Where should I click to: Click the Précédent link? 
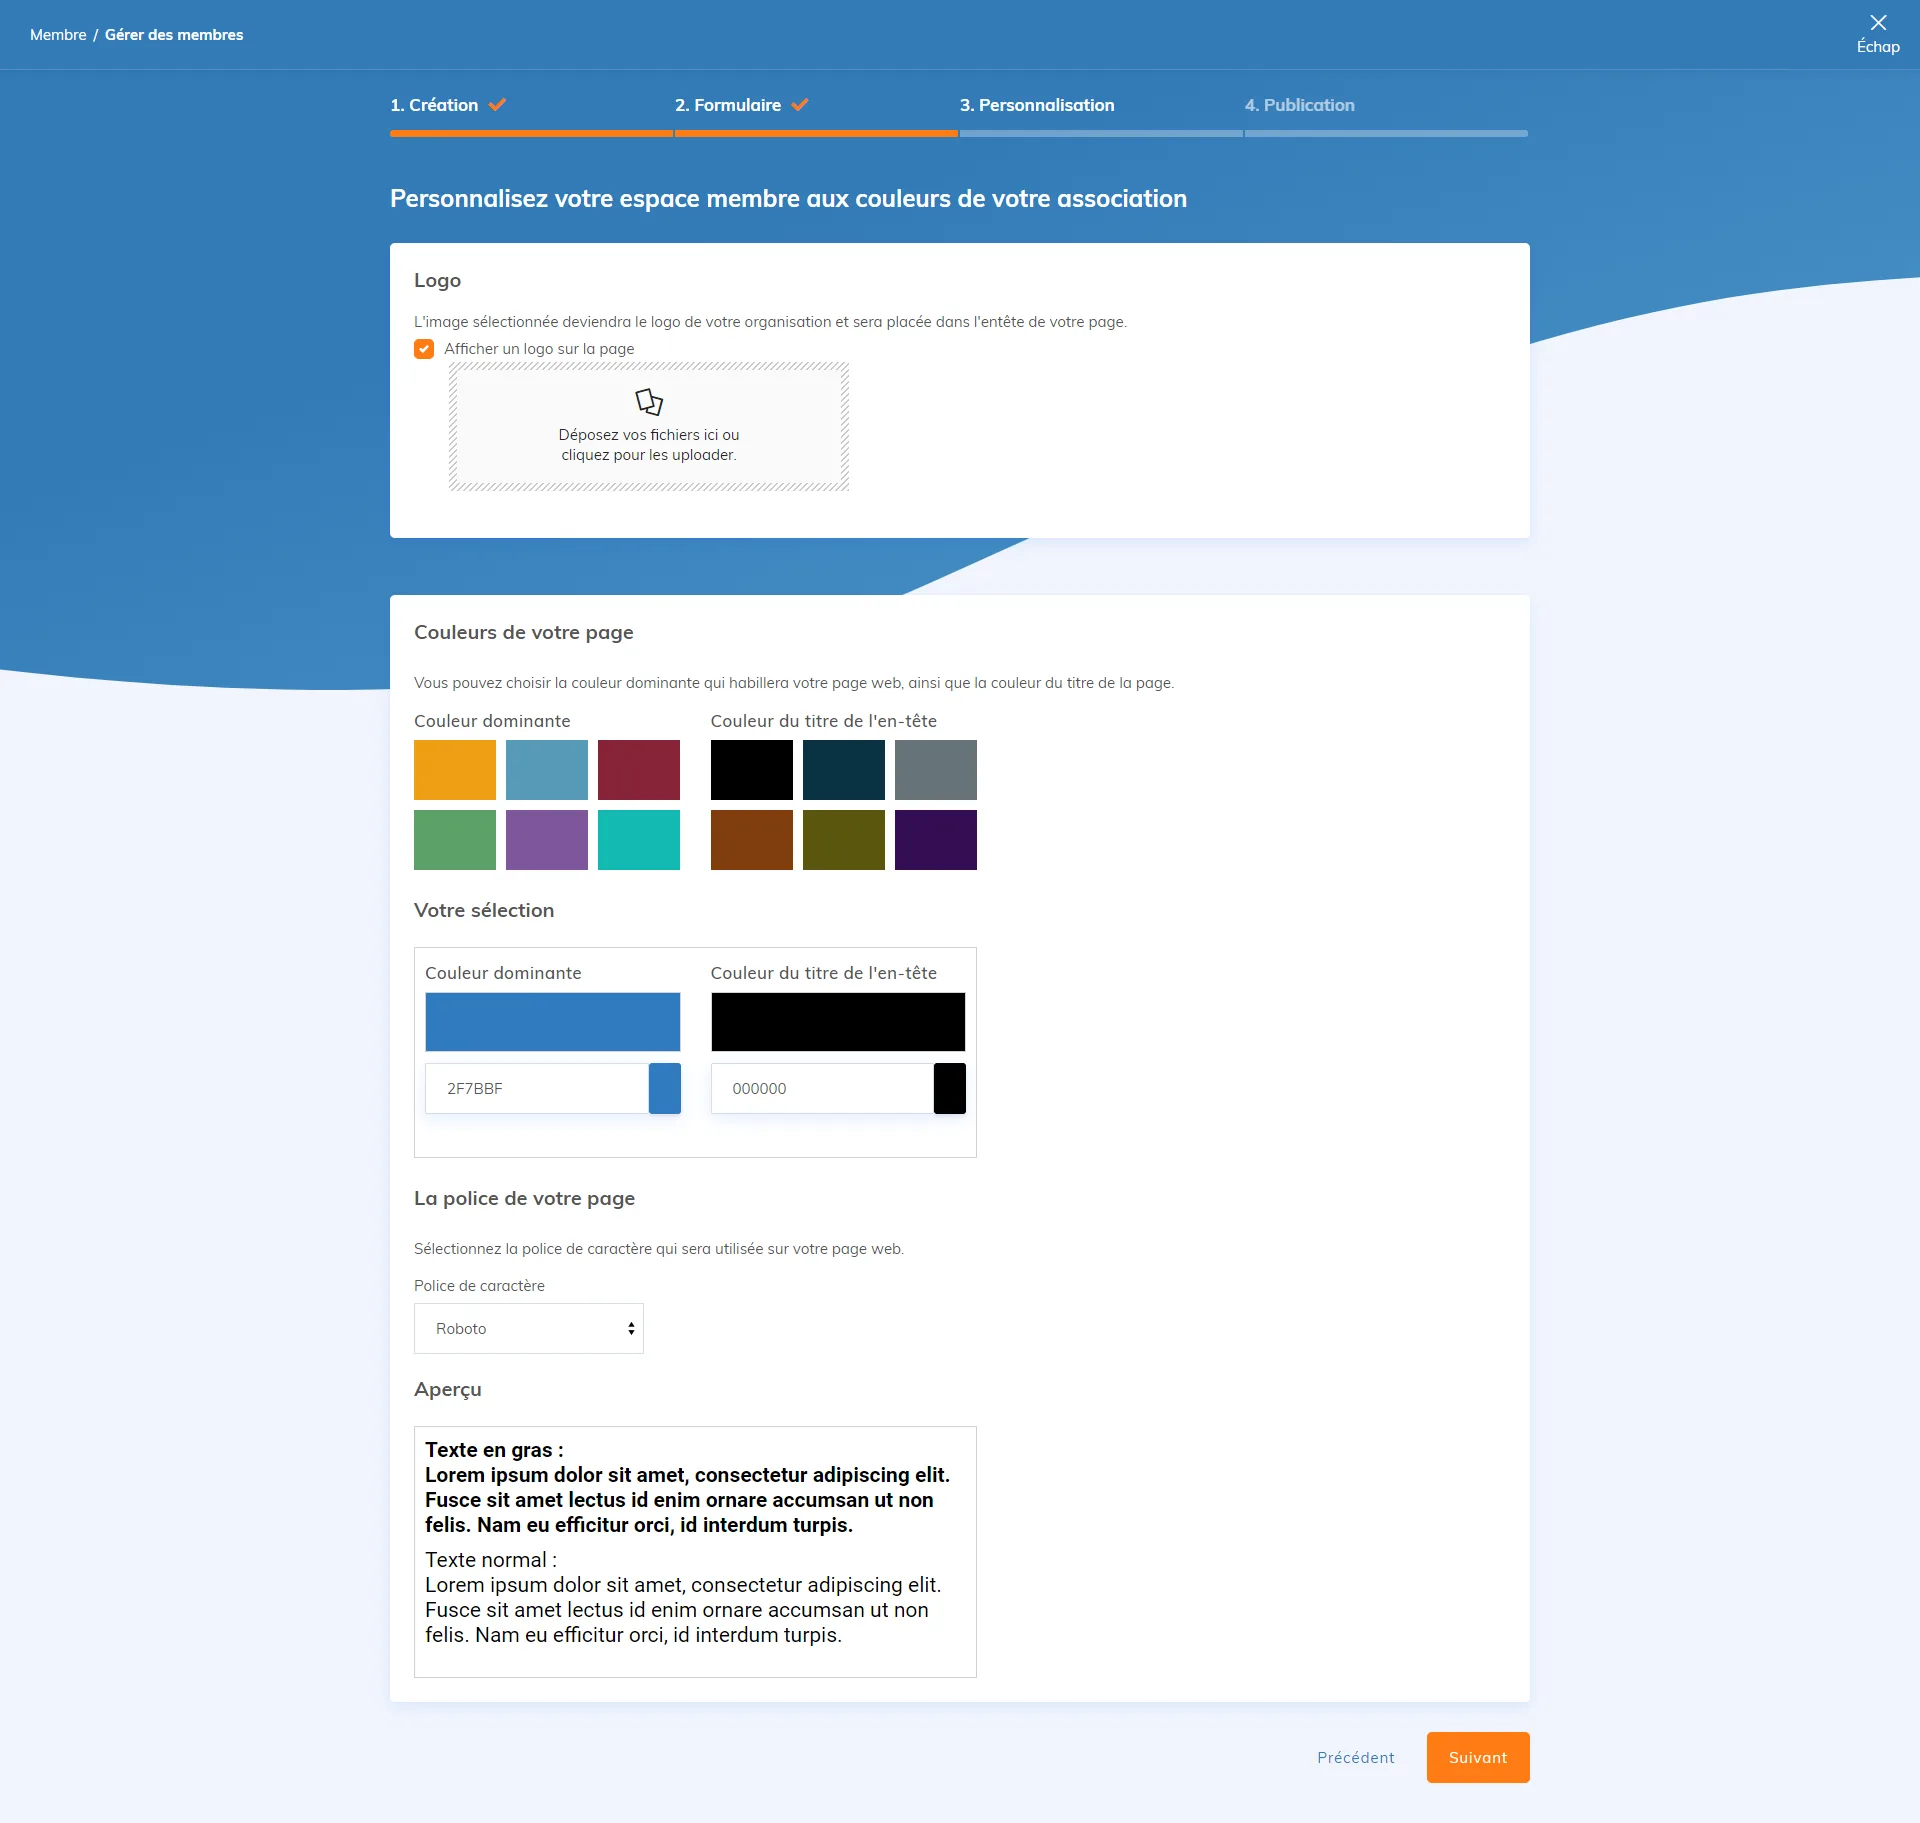(x=1355, y=1757)
